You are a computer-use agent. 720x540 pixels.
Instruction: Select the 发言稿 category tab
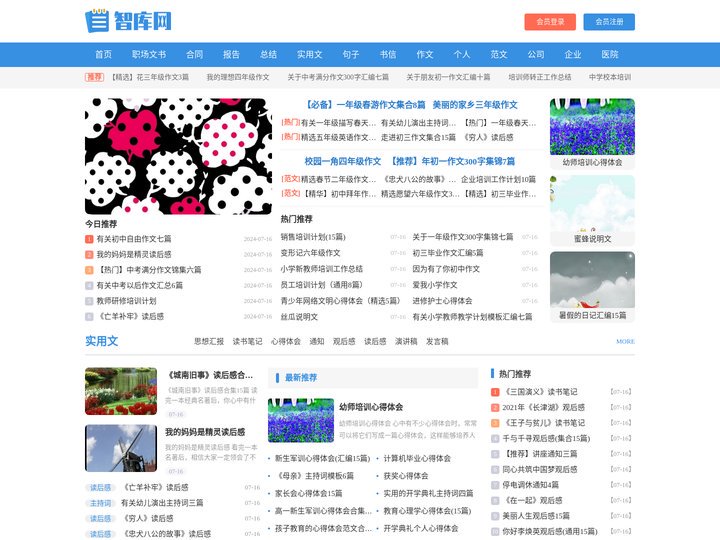point(437,341)
